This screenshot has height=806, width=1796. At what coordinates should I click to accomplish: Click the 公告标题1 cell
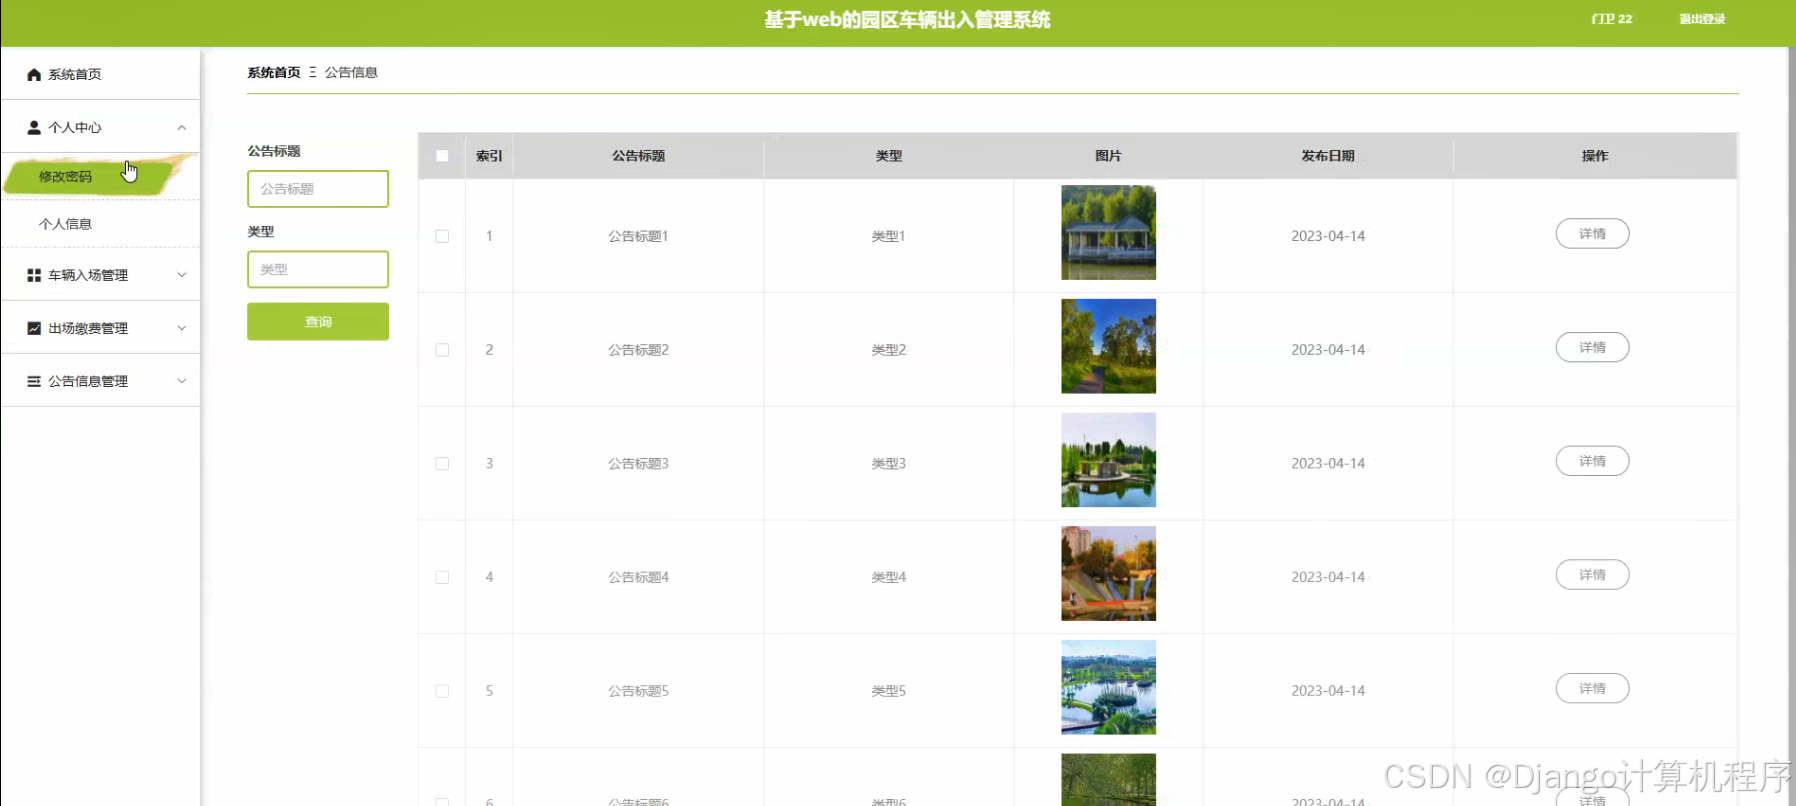tap(638, 236)
